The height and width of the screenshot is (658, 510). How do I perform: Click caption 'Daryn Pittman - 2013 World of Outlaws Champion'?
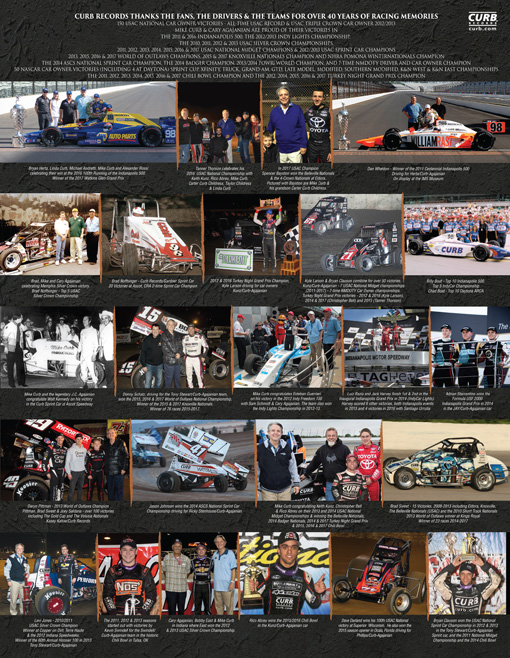coord(68,514)
